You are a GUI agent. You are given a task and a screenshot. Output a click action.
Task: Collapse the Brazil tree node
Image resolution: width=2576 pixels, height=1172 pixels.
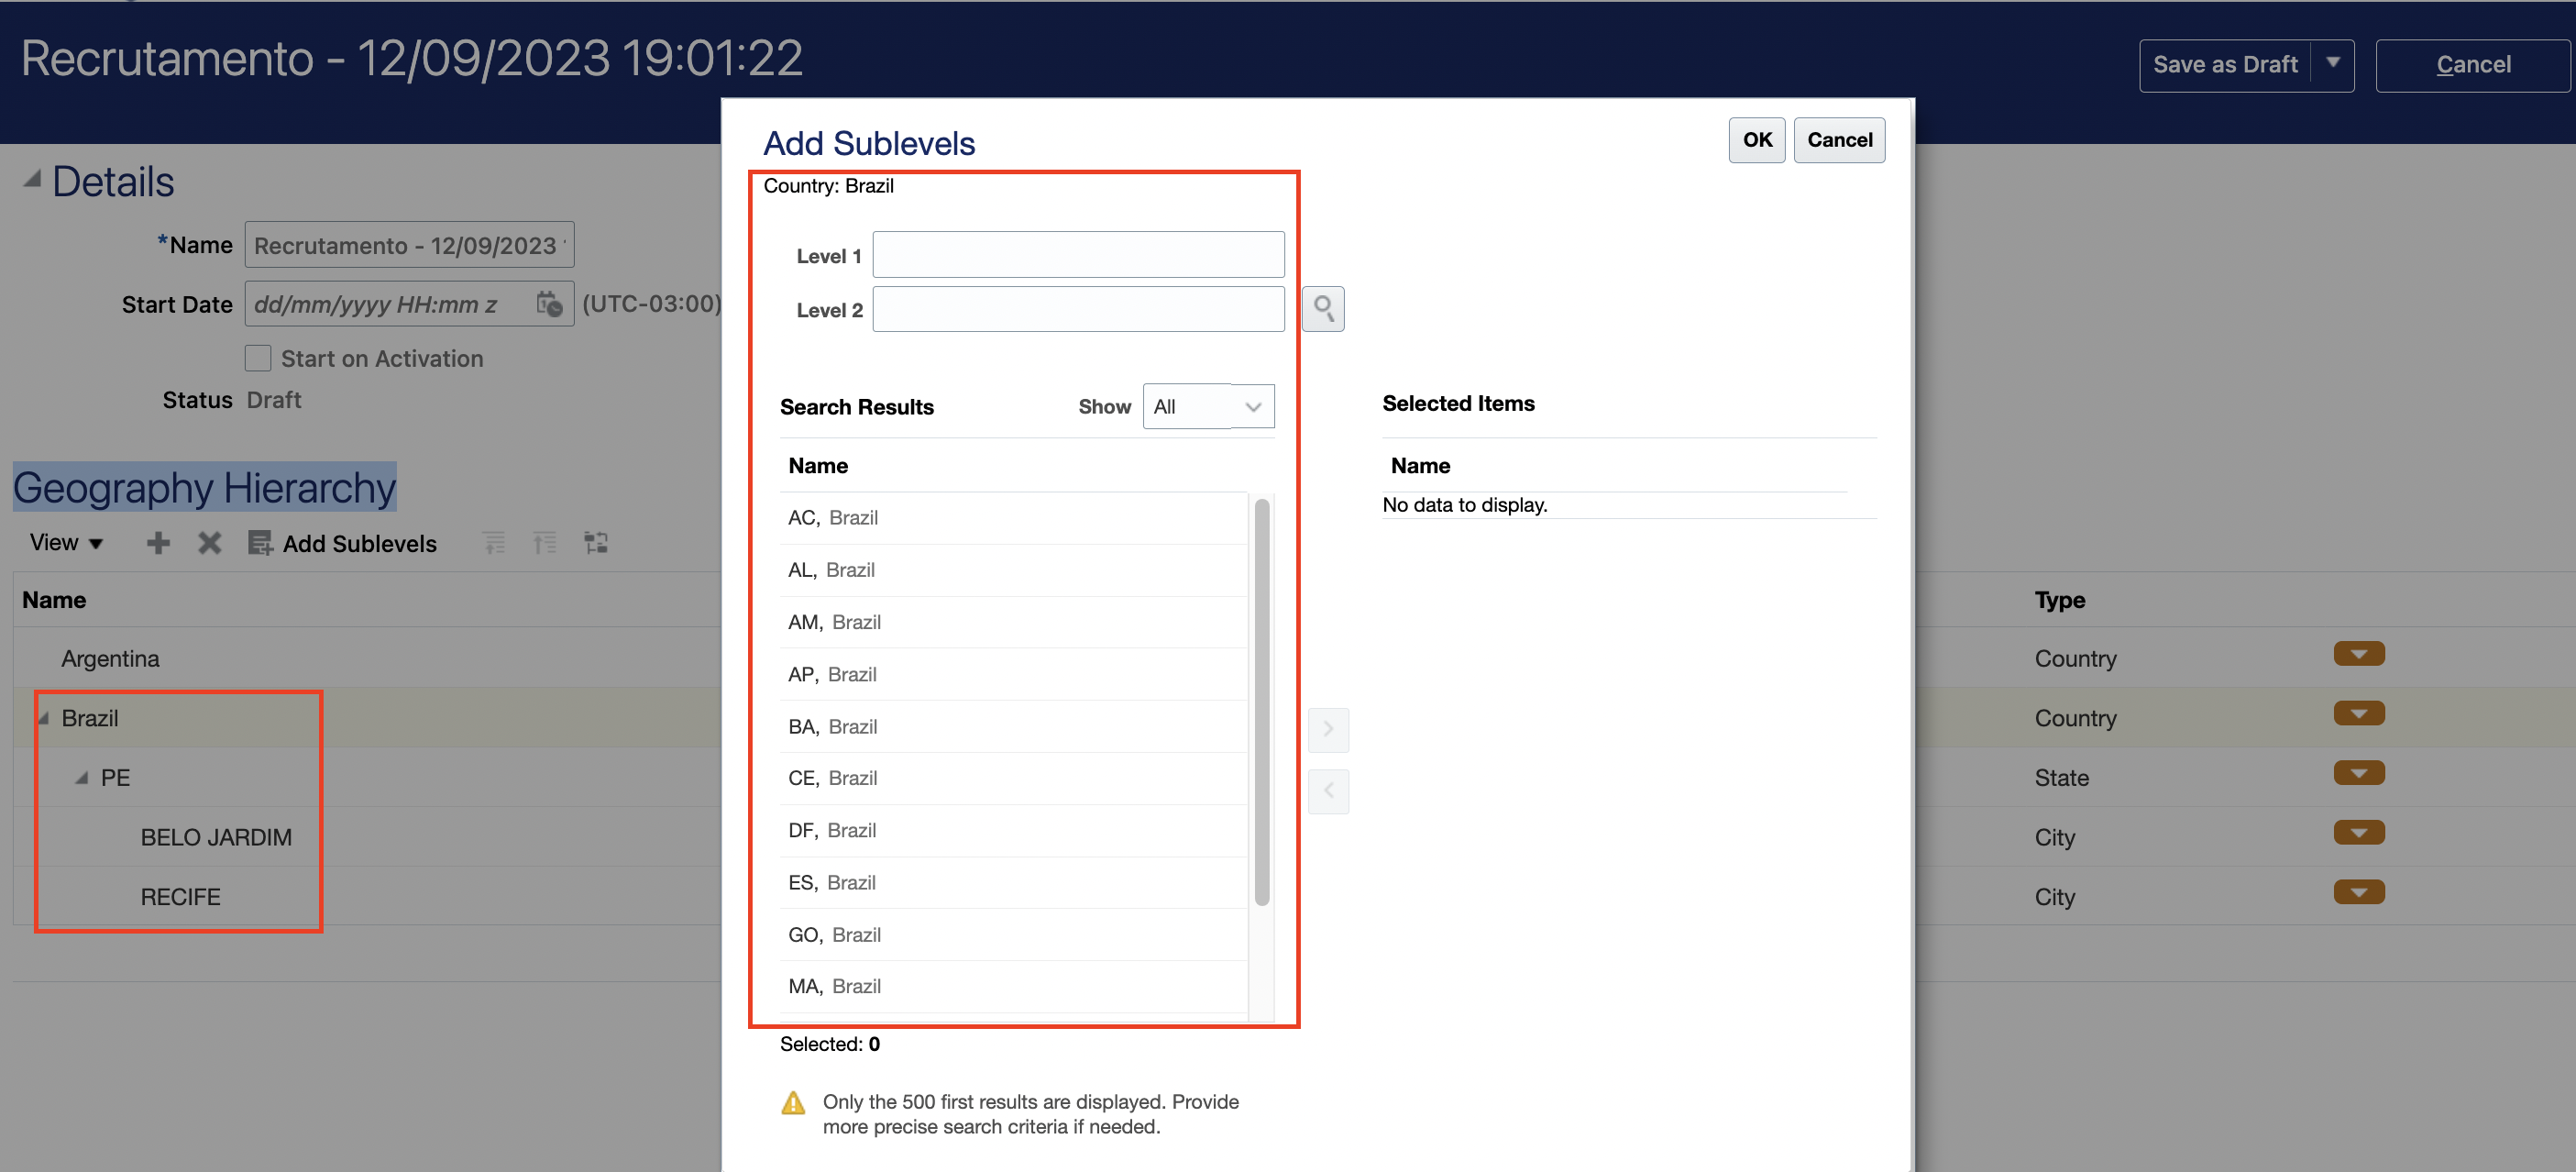(x=43, y=718)
